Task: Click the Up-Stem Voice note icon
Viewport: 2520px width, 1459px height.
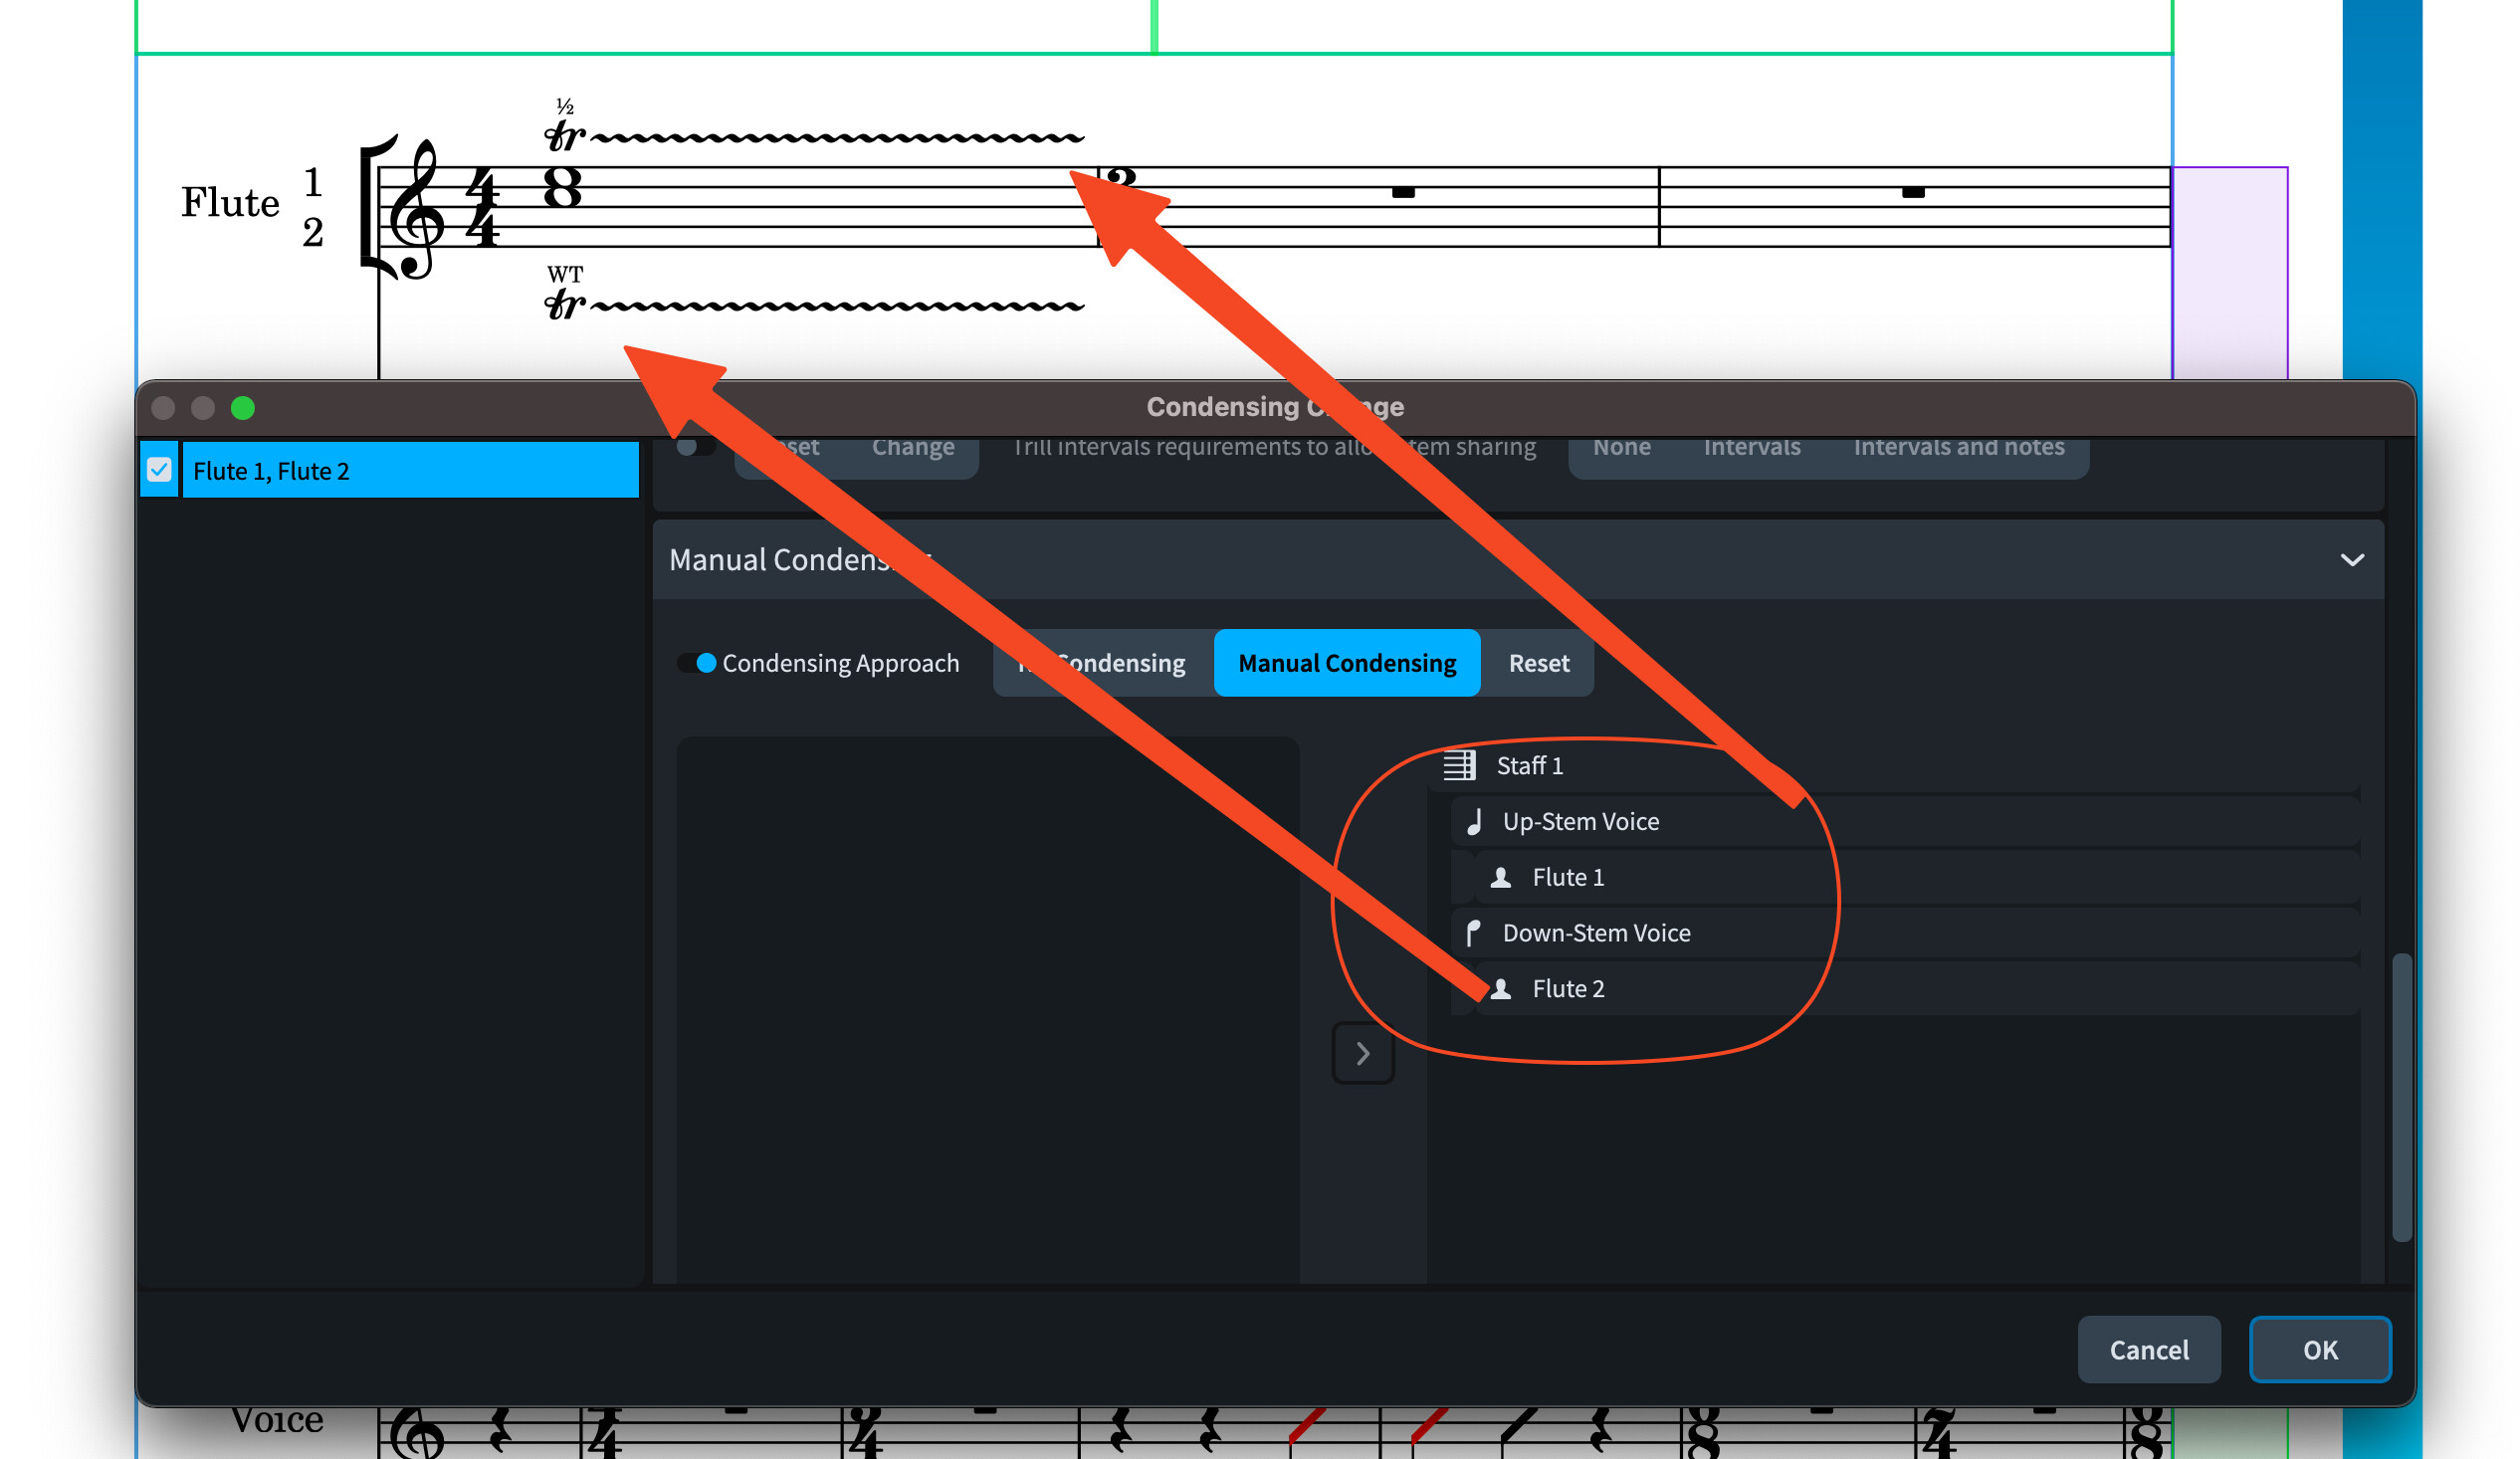Action: click(1474, 822)
